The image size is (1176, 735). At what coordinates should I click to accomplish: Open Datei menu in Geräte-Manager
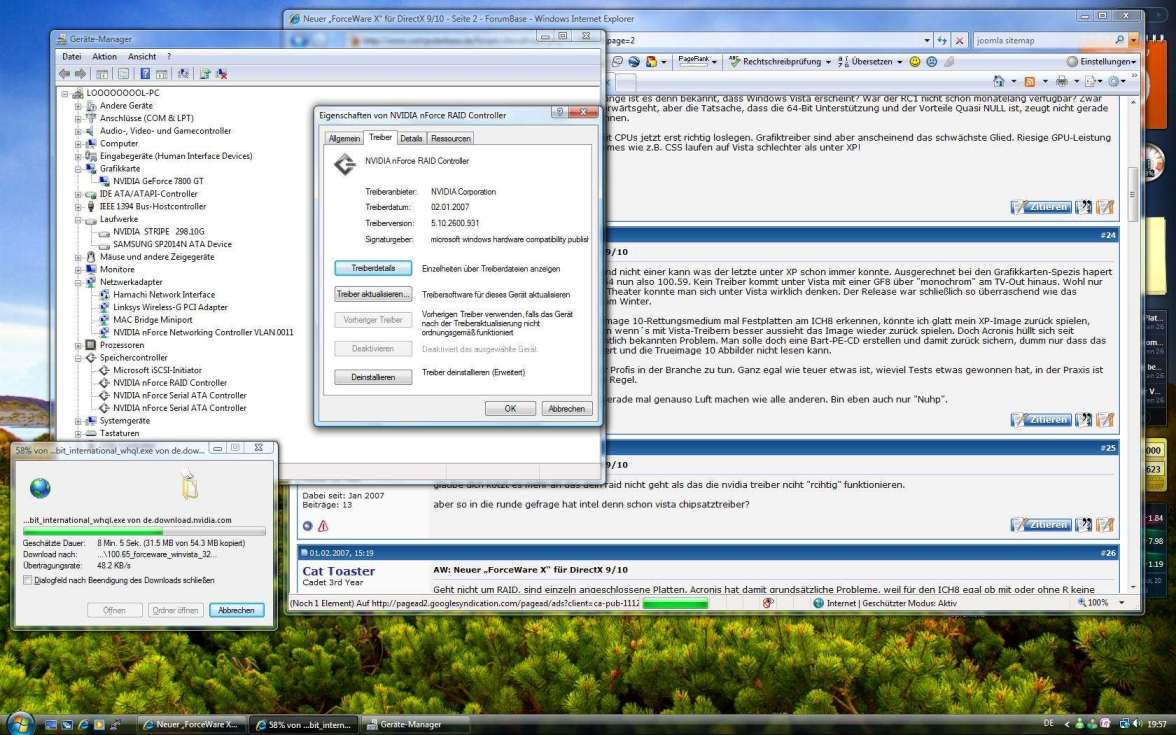(x=72, y=56)
